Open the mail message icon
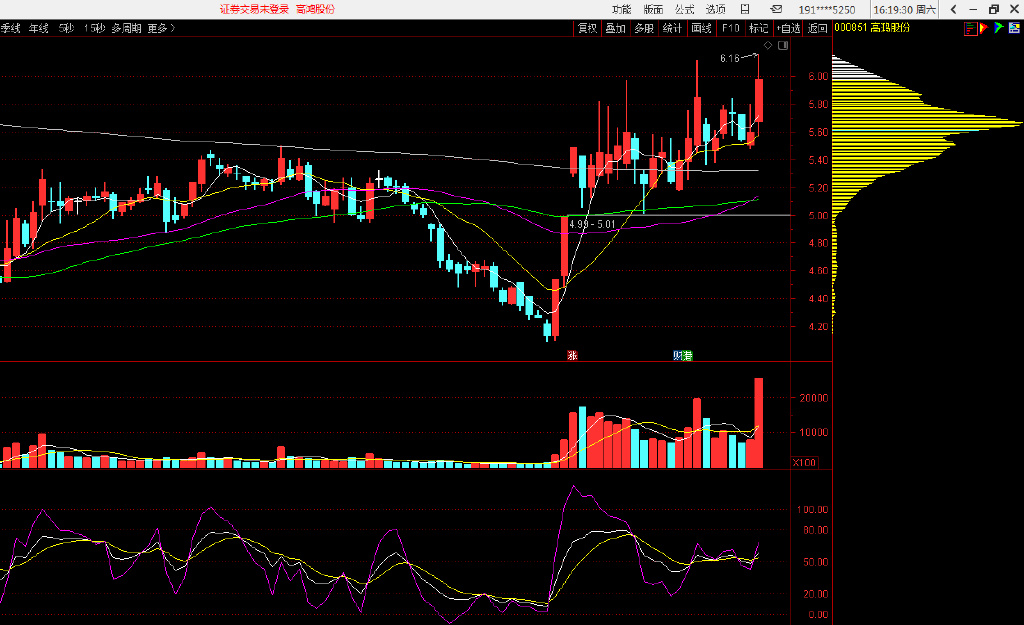 (776, 9)
